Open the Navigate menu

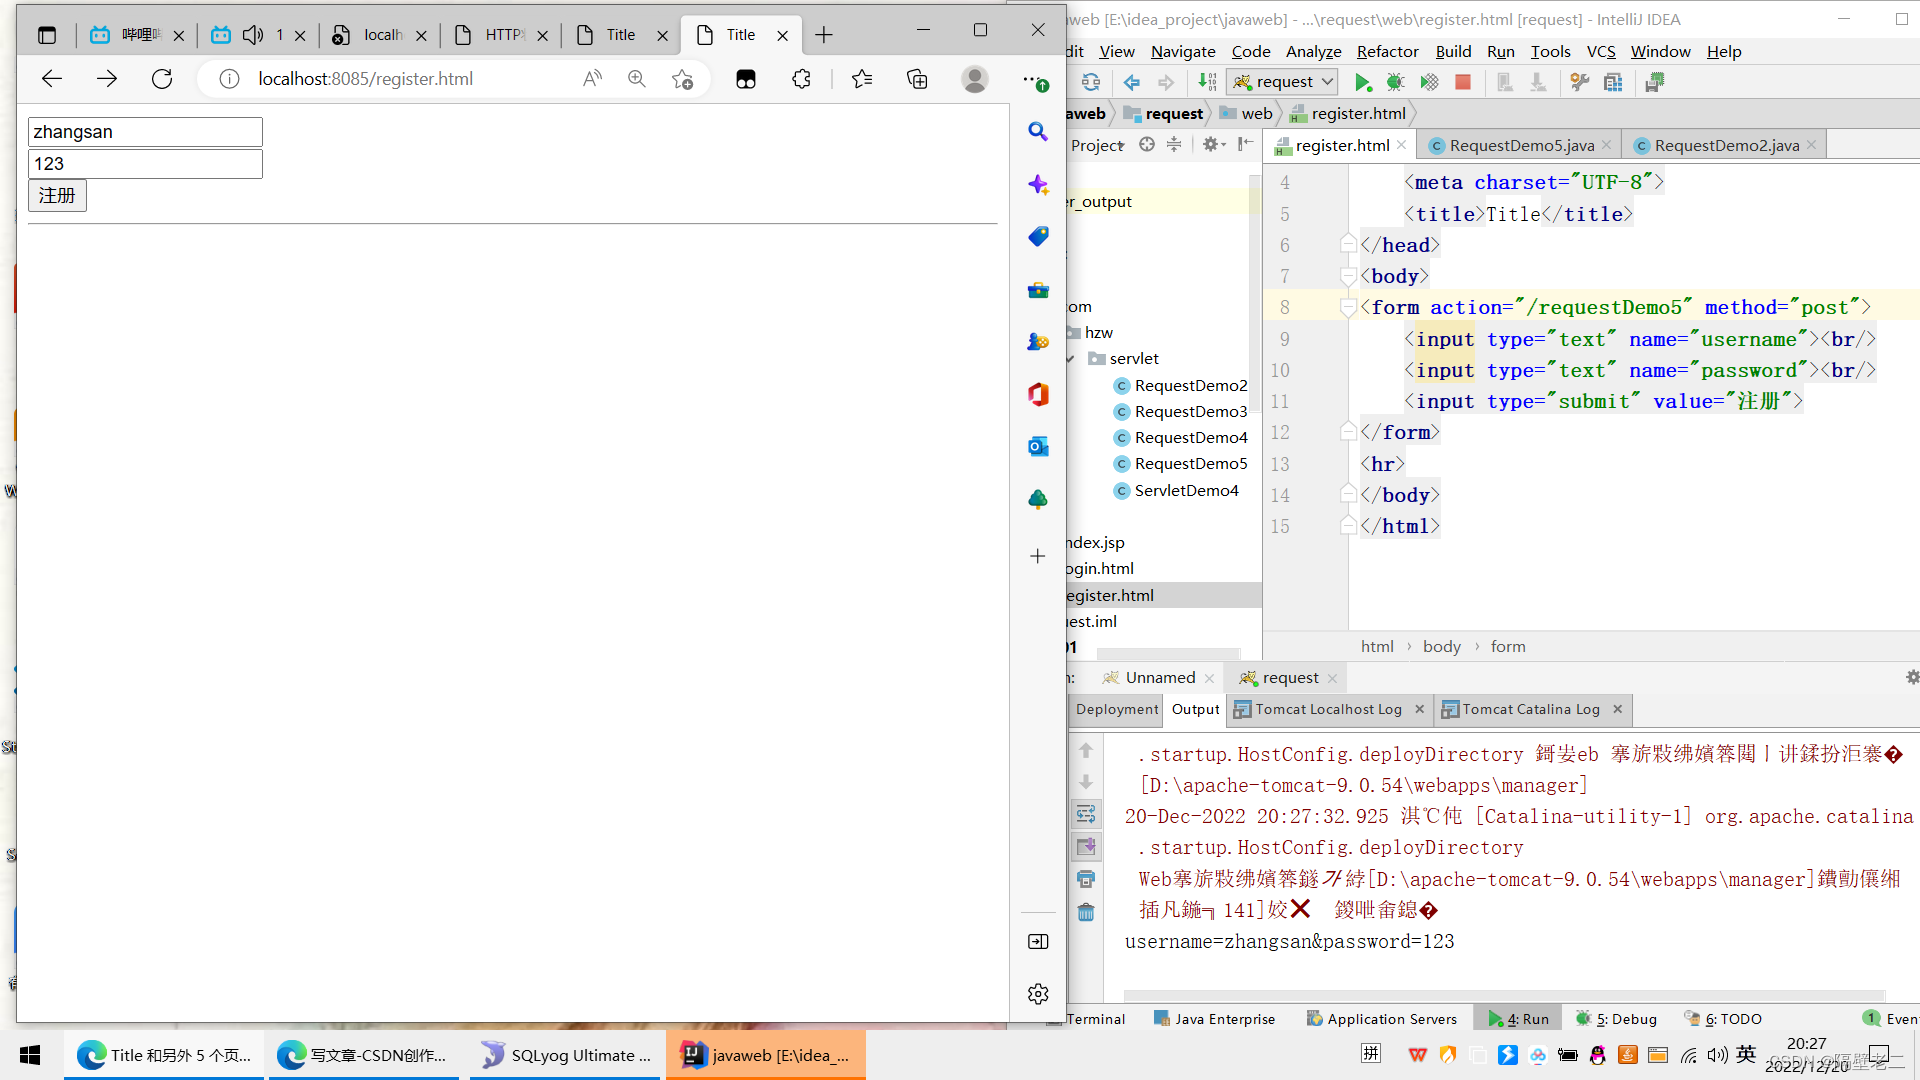[x=1182, y=51]
